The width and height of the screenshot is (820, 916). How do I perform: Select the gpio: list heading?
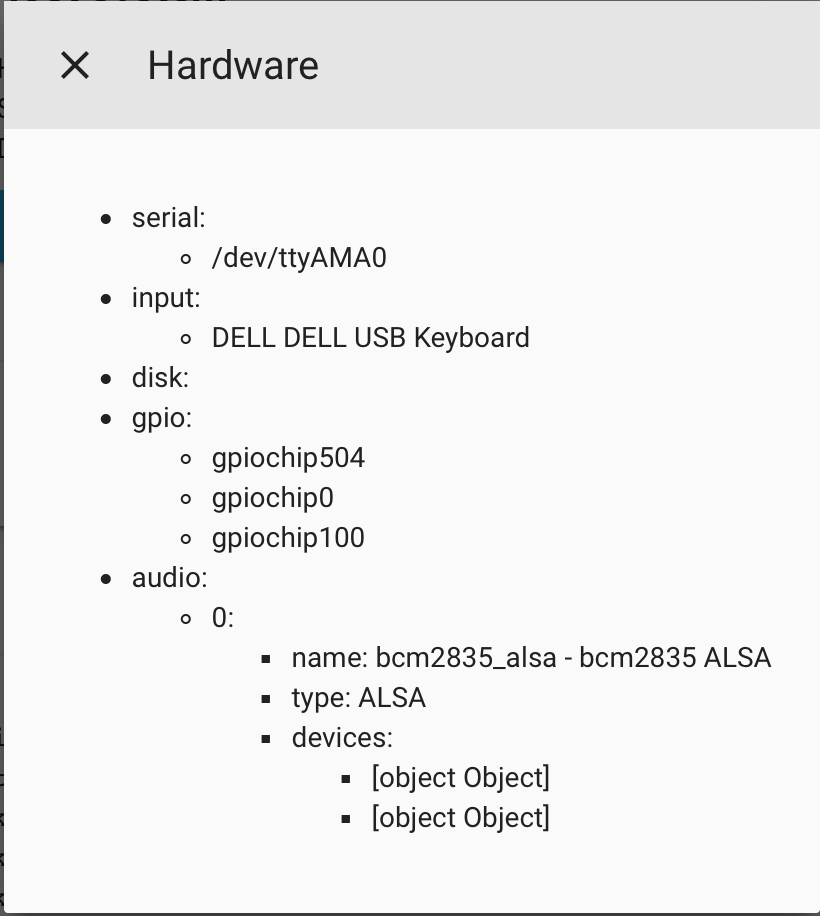tap(162, 418)
